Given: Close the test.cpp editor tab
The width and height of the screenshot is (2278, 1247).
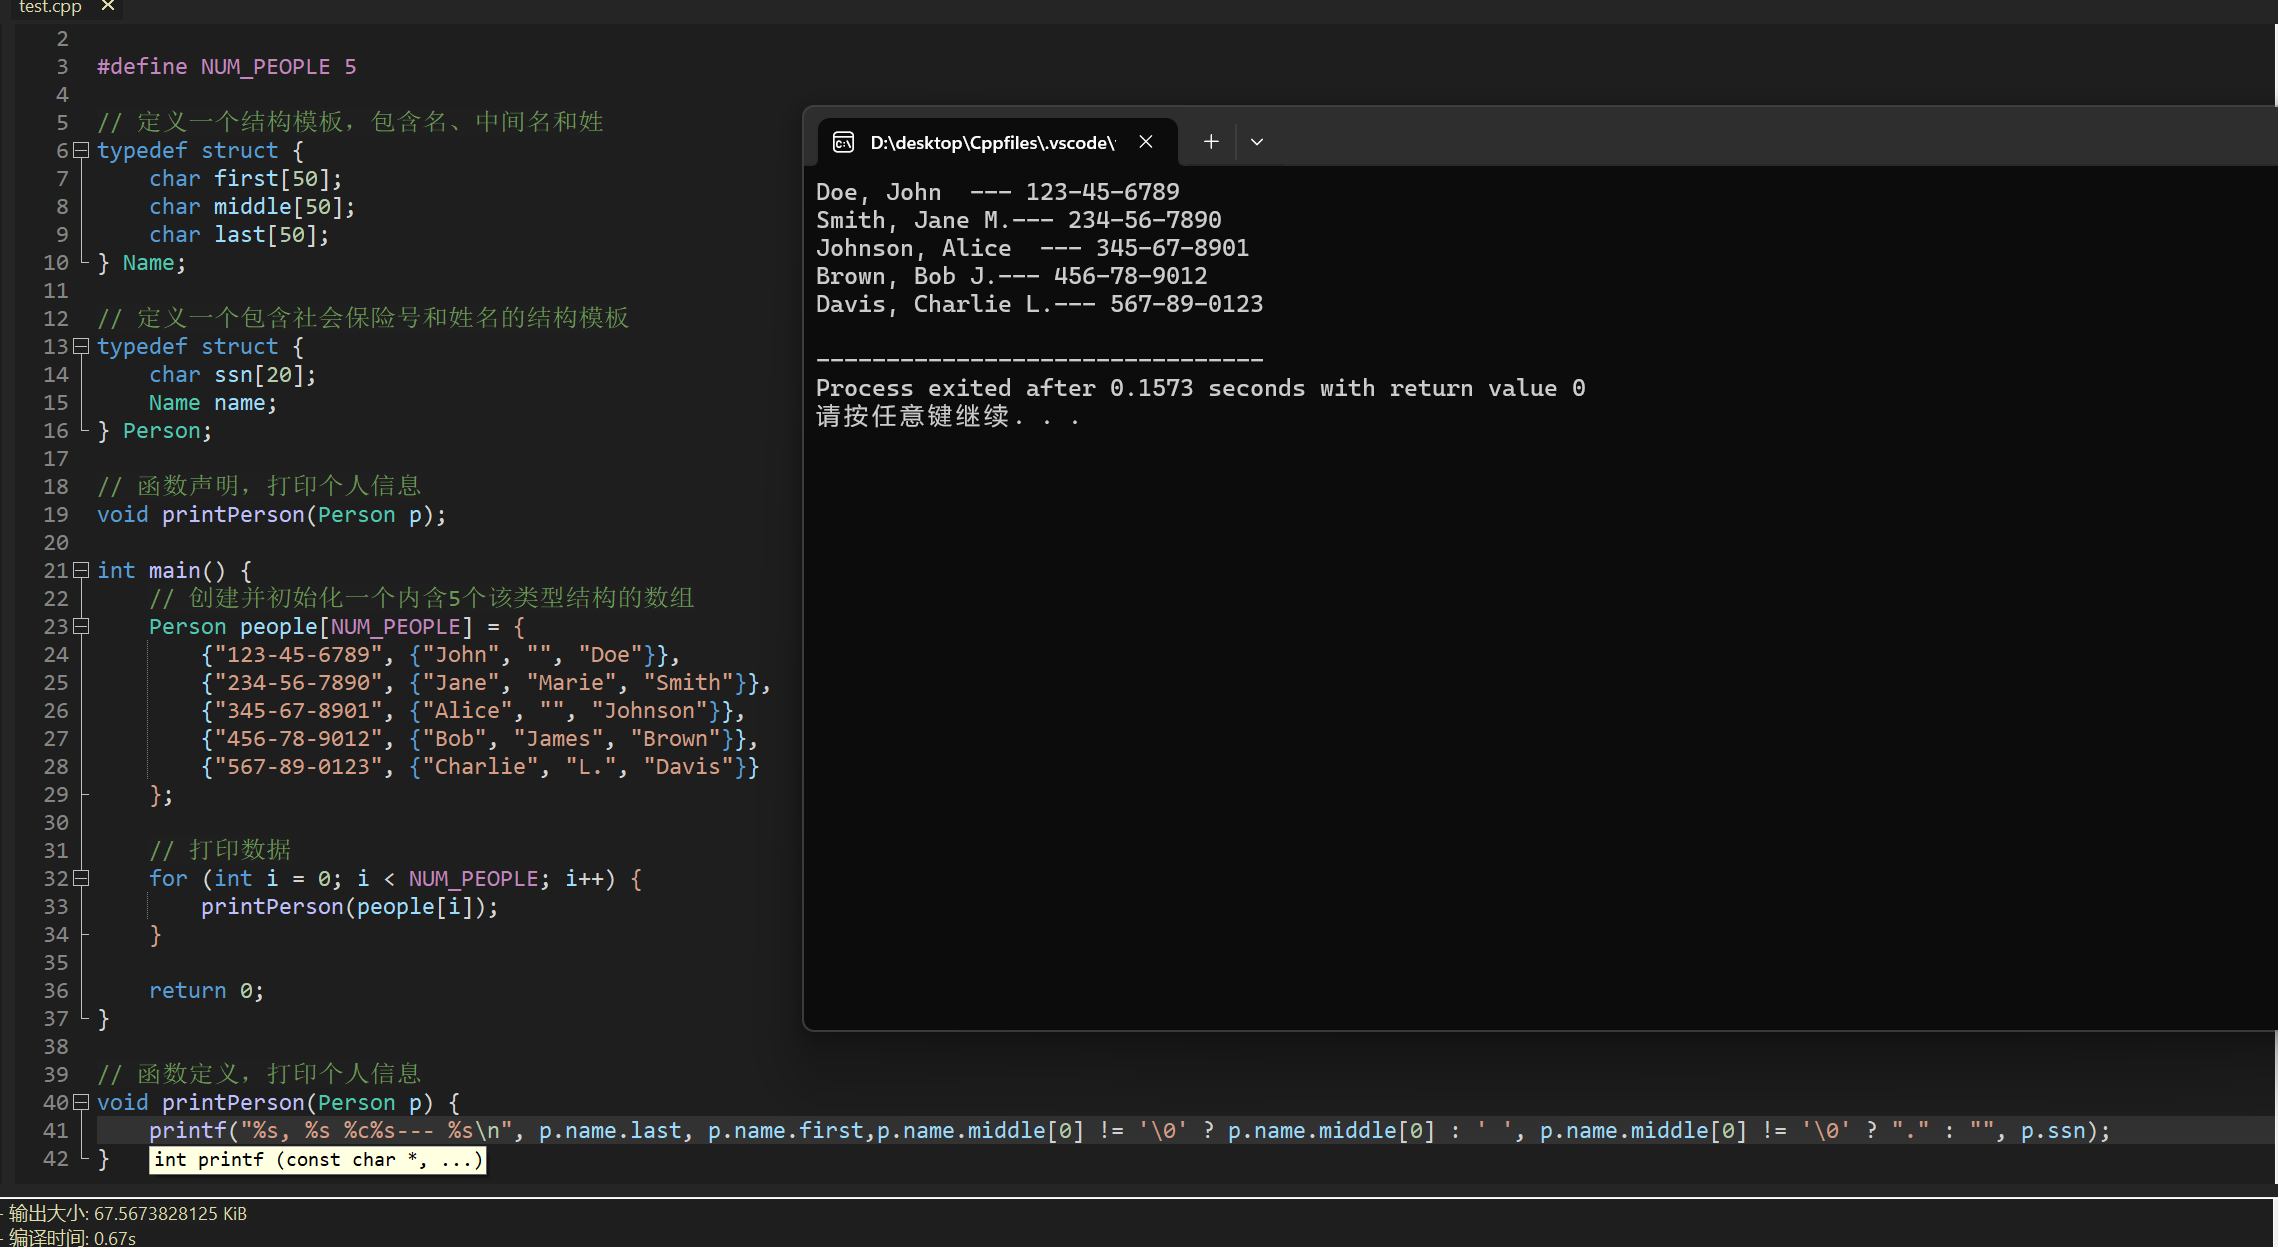Looking at the screenshot, I should pyautogui.click(x=108, y=6).
